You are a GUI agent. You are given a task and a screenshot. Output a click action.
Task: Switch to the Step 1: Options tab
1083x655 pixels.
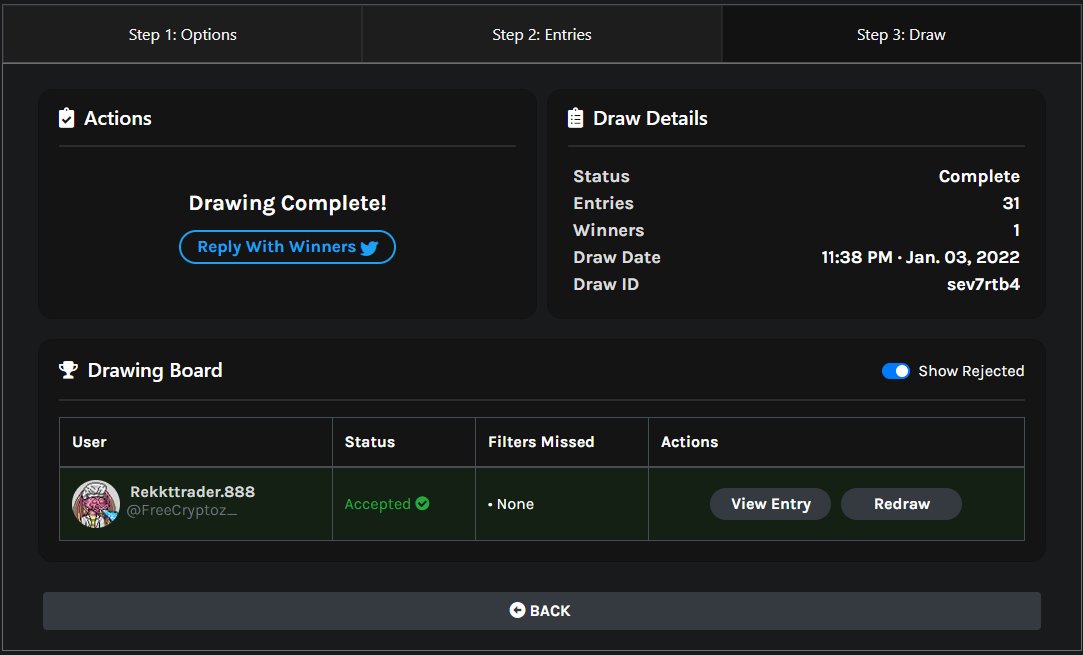[x=183, y=33]
